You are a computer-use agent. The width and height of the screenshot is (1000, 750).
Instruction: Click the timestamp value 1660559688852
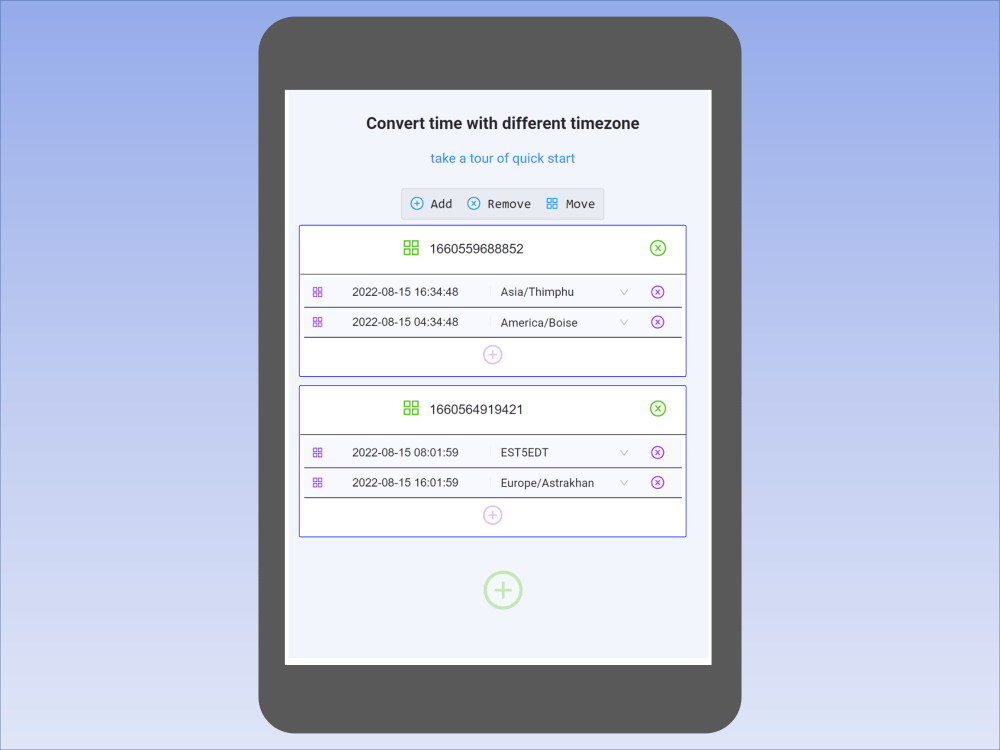tap(476, 249)
